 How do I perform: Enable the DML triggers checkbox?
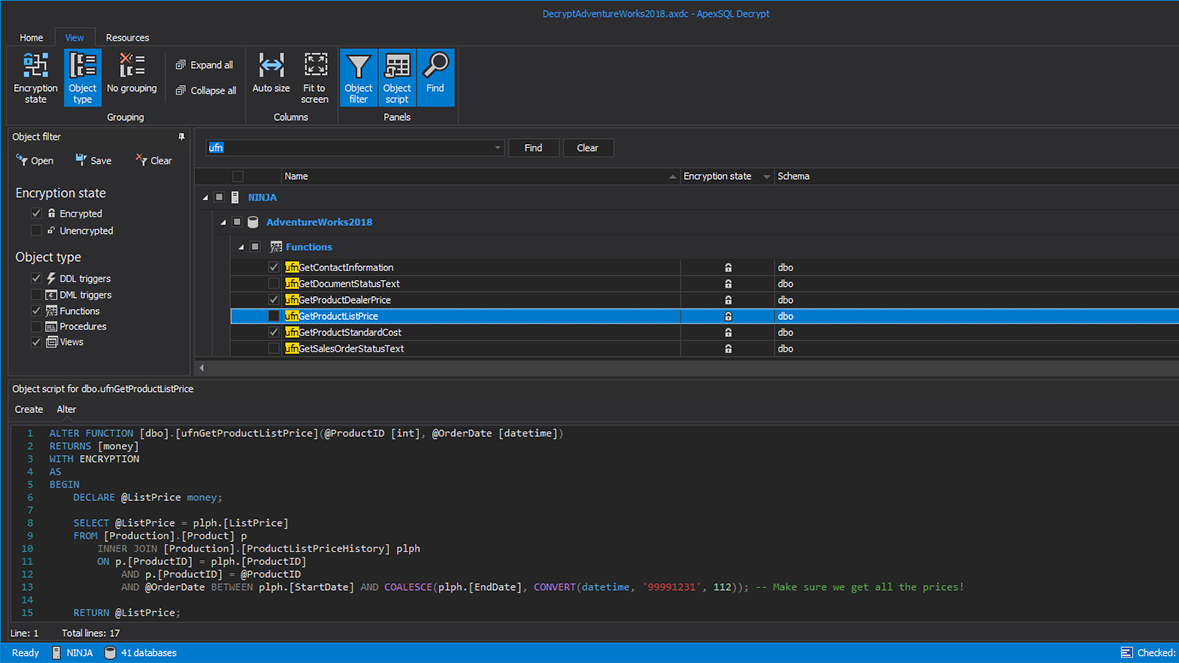point(36,295)
